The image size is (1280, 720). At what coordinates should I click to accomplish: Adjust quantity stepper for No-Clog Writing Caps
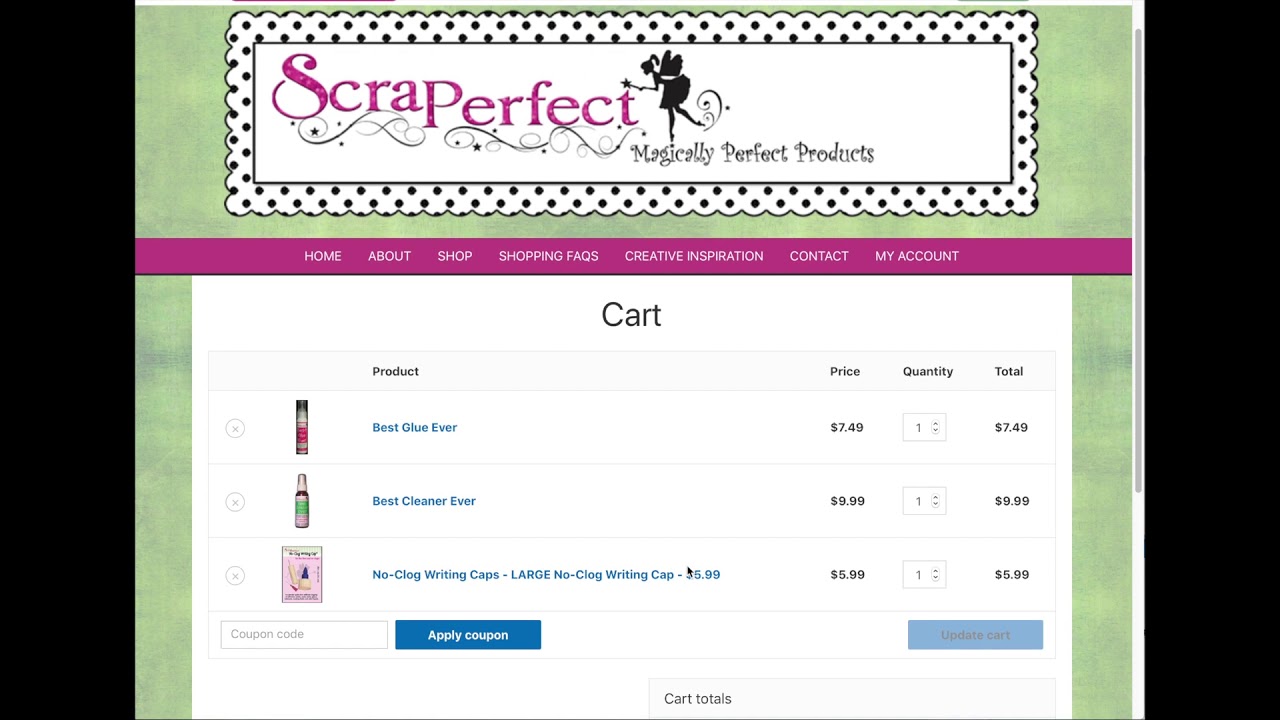936,574
